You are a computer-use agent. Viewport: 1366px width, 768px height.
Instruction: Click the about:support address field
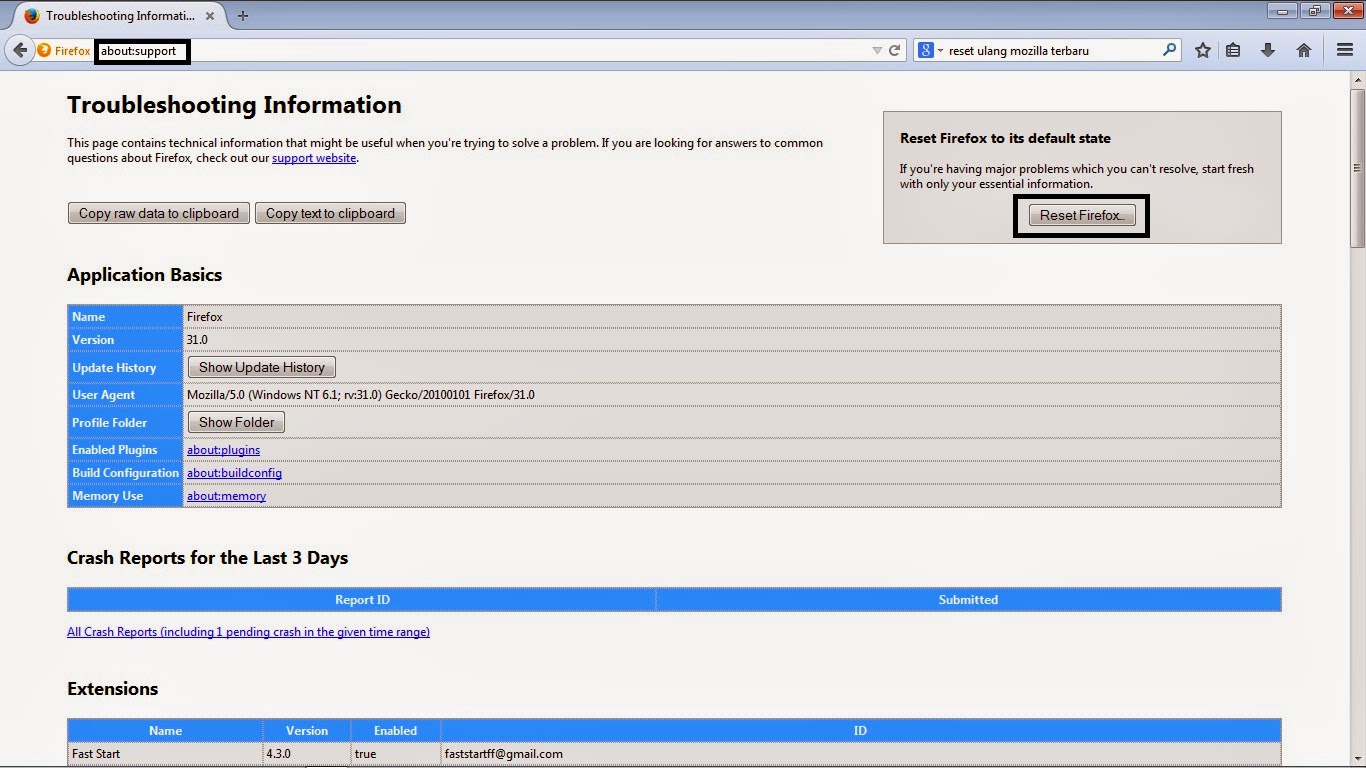click(x=482, y=50)
